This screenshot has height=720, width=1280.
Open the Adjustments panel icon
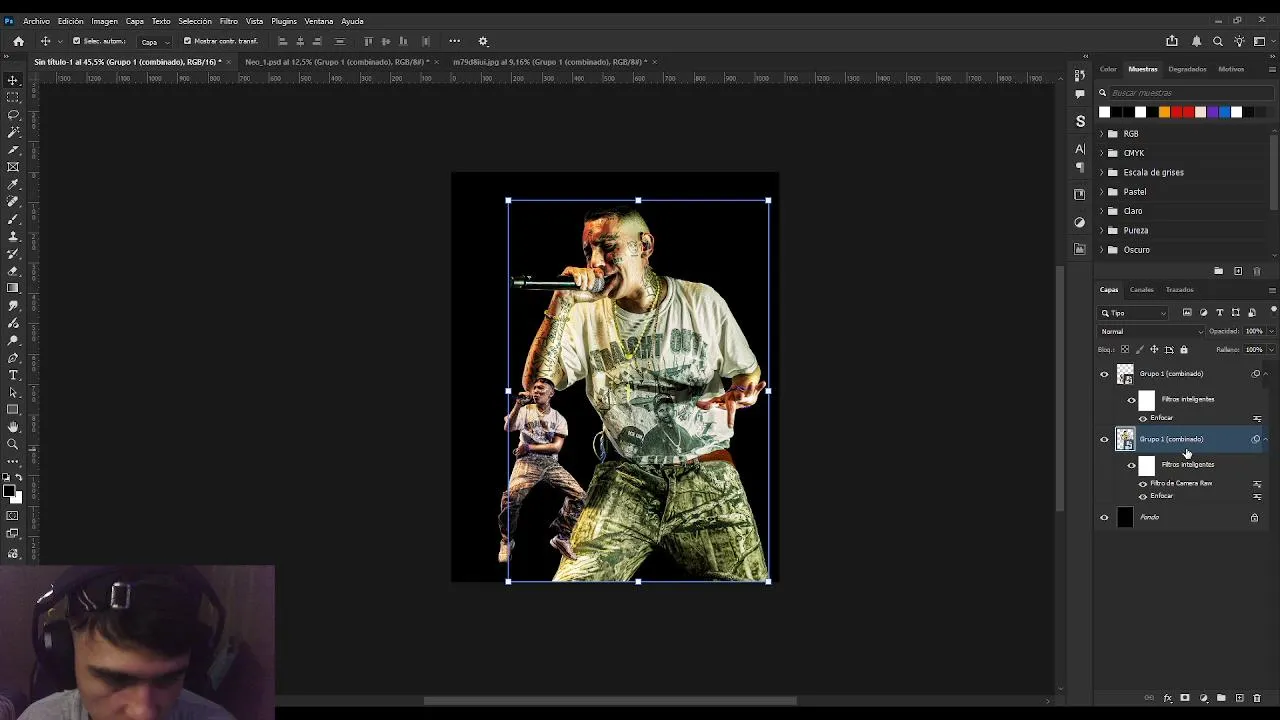(x=1080, y=222)
